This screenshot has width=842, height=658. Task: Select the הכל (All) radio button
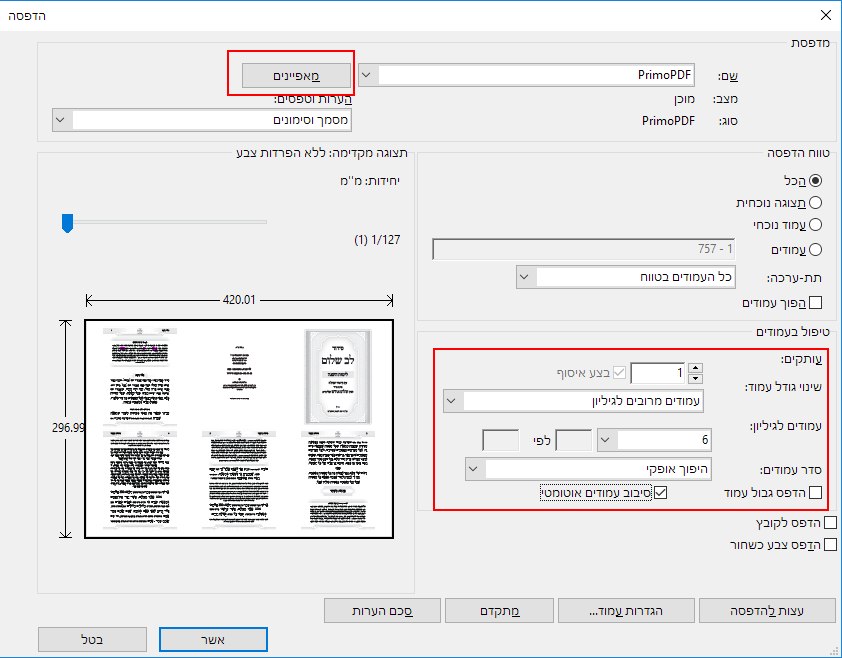(x=815, y=180)
